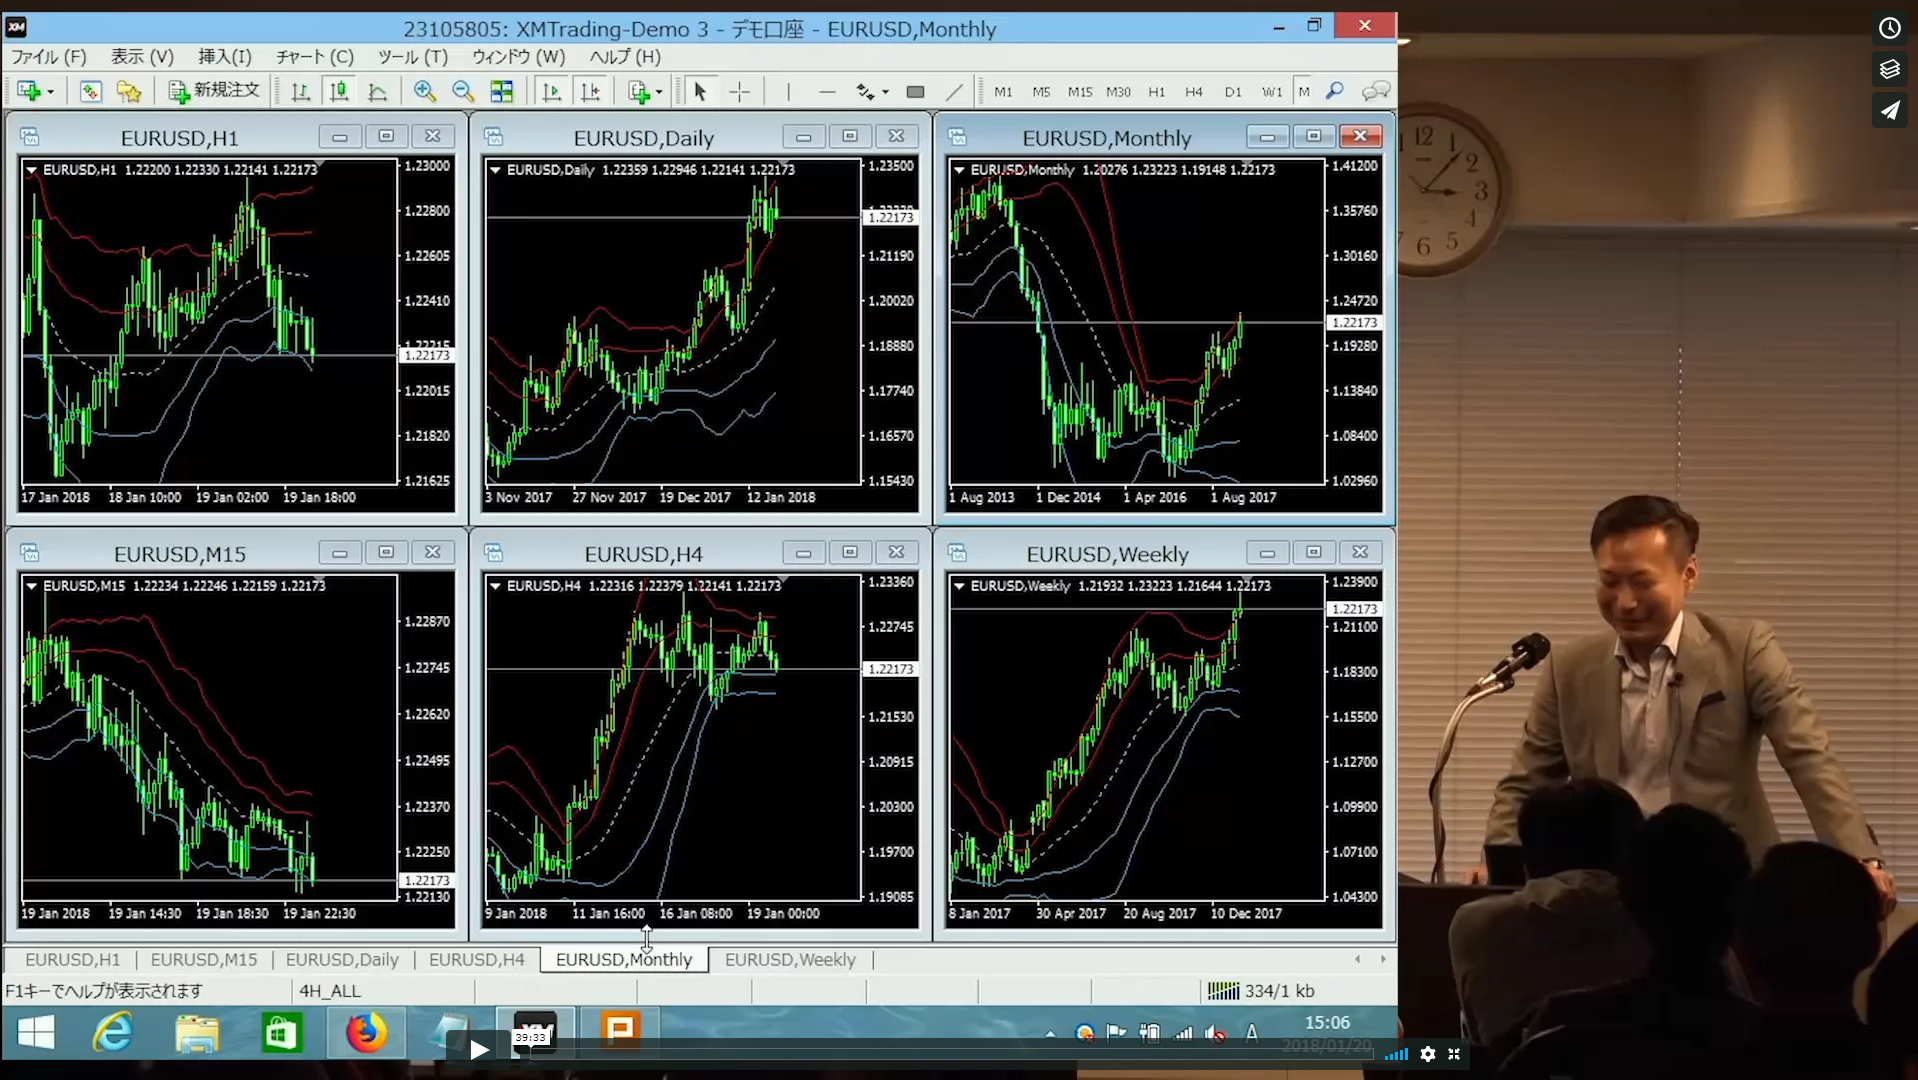Play the video with the play button
Viewport: 1918px width, 1080px height.
(x=479, y=1050)
